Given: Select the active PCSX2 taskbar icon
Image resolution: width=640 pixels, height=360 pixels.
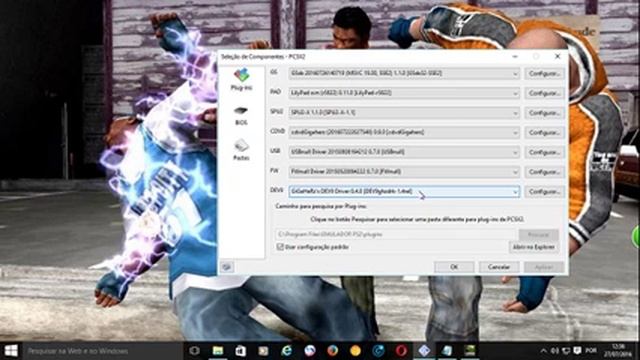Looking at the screenshot, I should coord(424,351).
